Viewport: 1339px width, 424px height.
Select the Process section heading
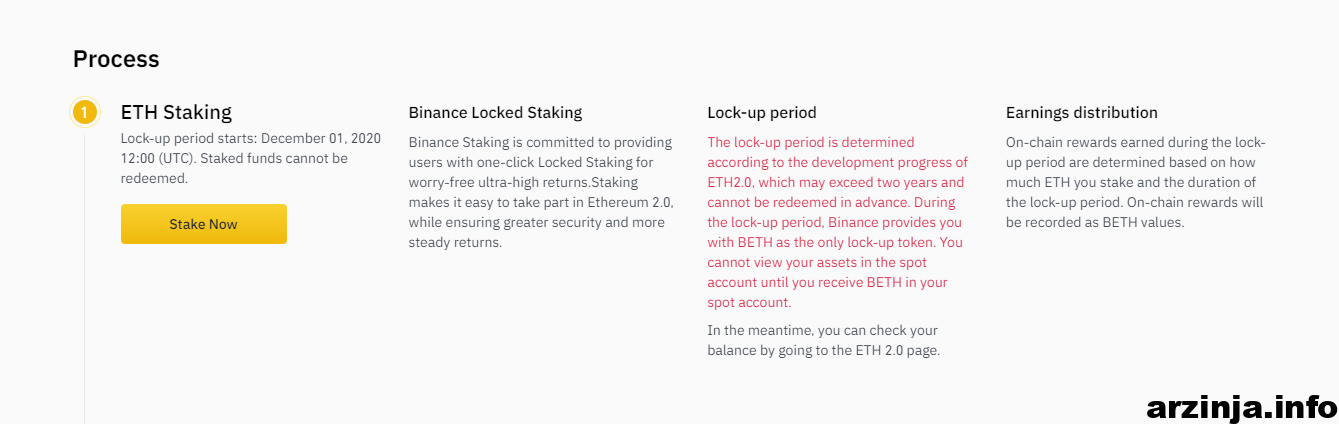[x=116, y=59]
